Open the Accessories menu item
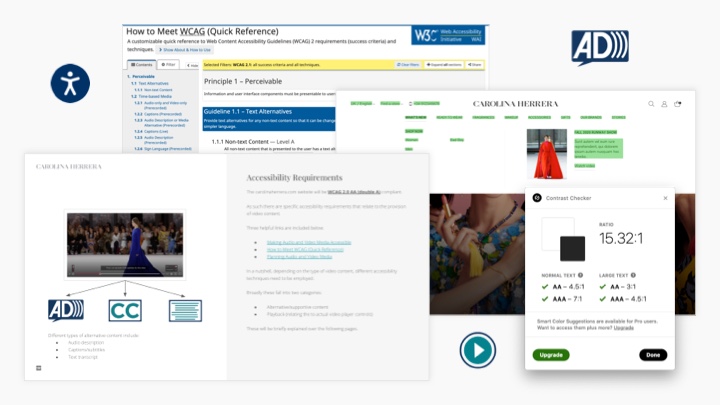720x405 pixels. point(539,118)
